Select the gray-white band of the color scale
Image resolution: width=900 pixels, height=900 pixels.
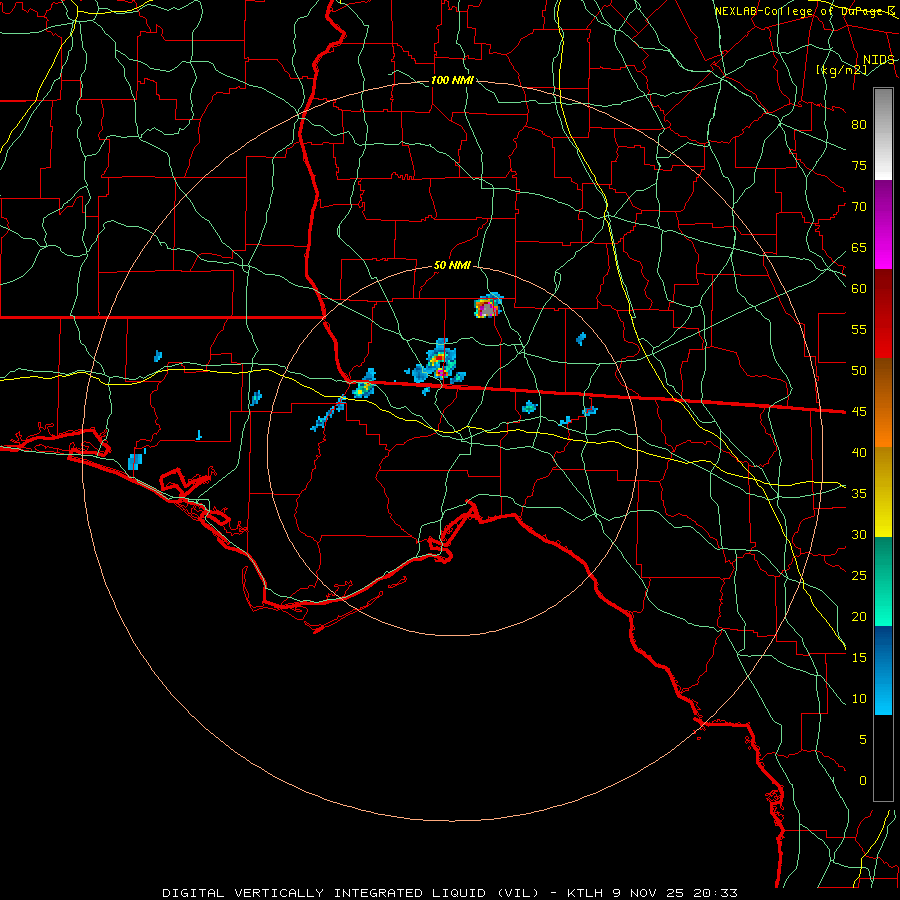point(883,134)
